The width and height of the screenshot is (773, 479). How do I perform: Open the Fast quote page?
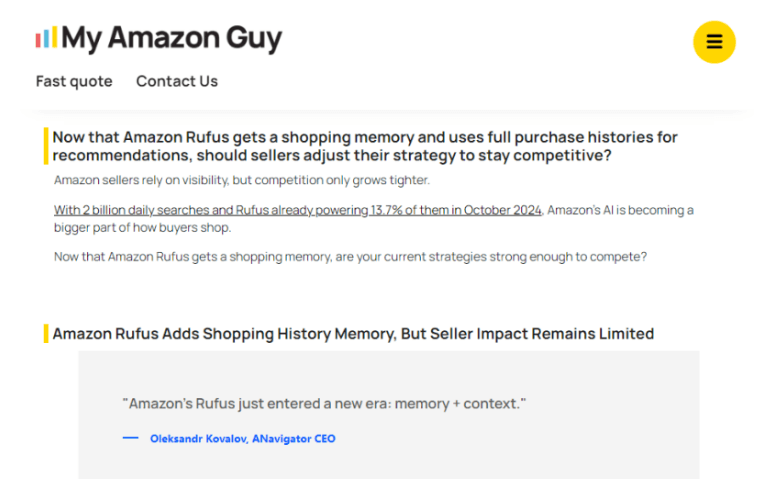(74, 81)
